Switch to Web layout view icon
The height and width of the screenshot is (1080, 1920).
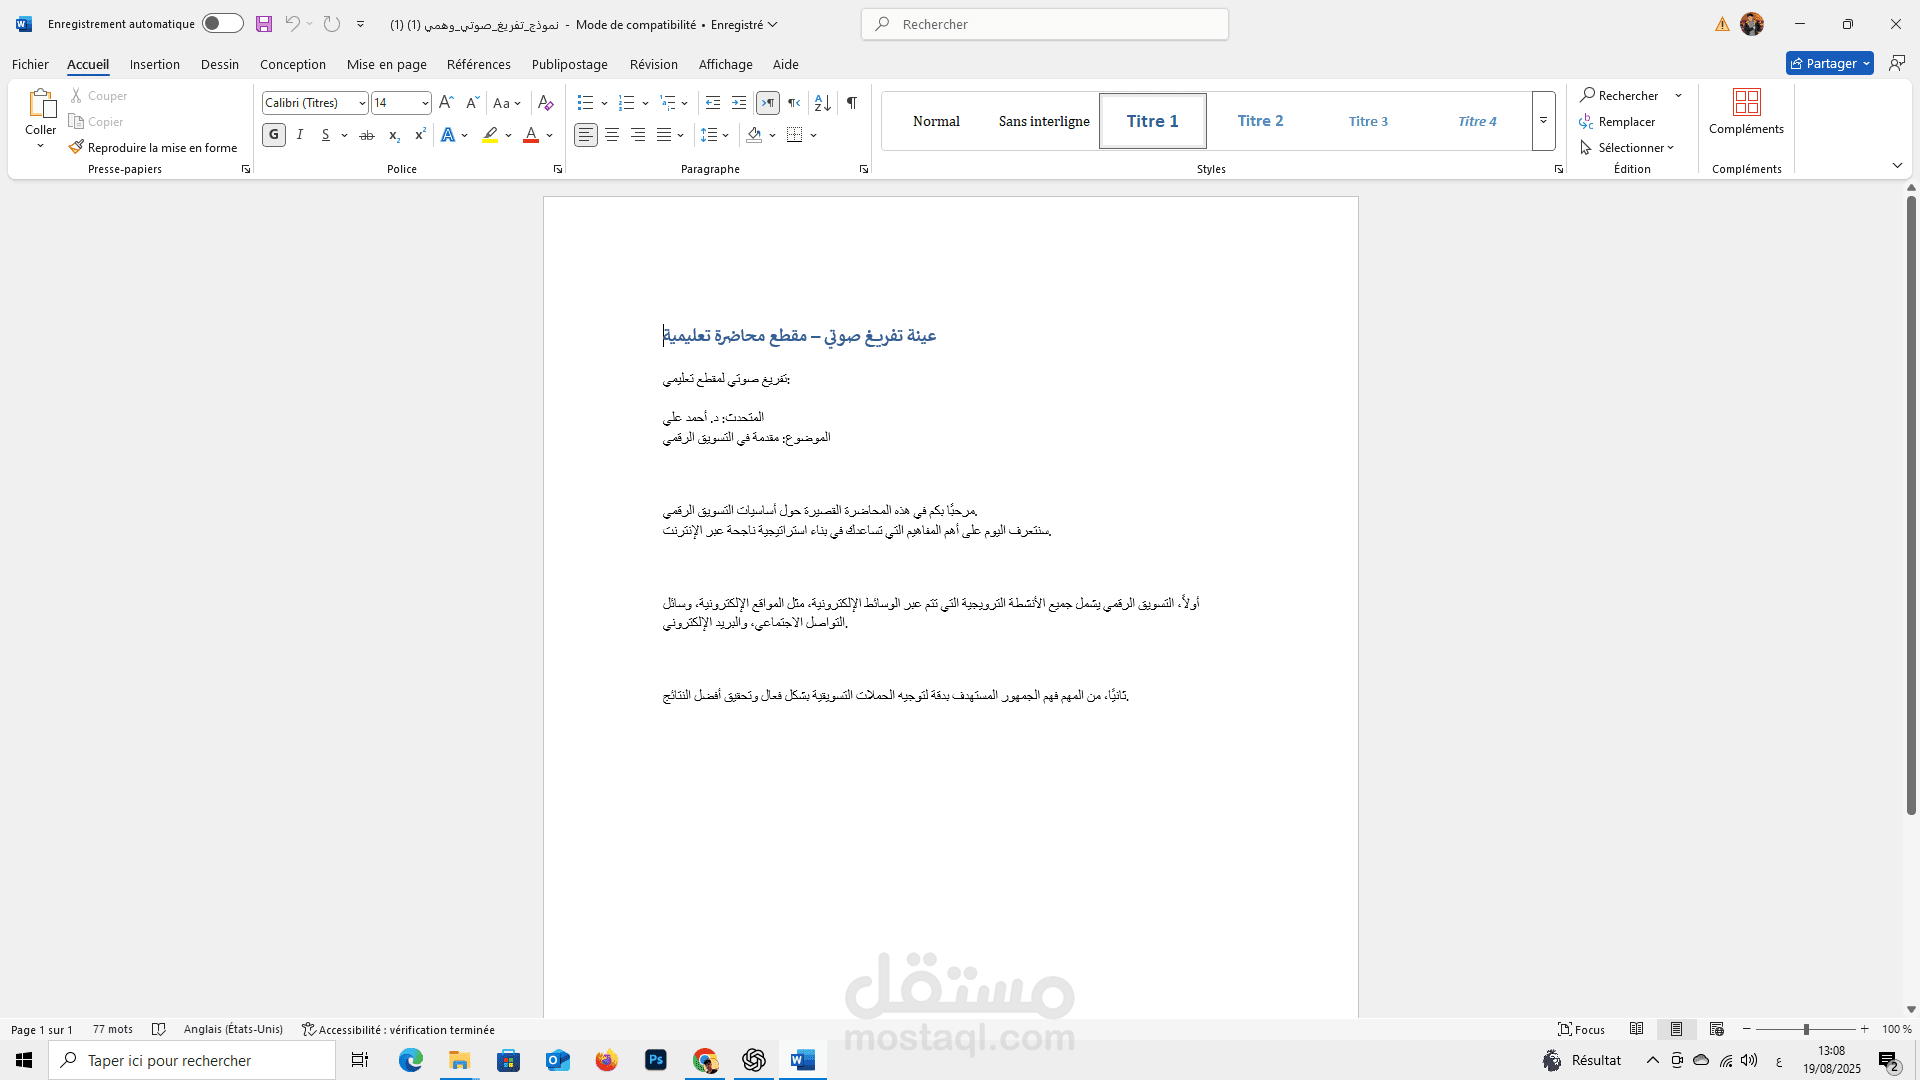pos(1717,1029)
